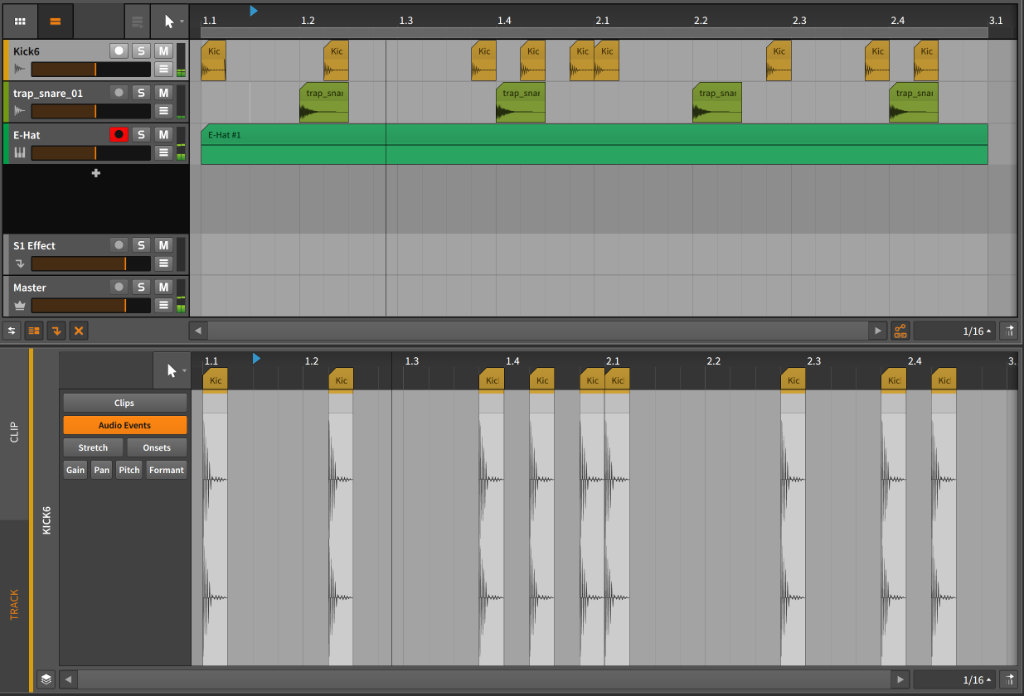Click the double-arrow swap icon below track list

click(x=12, y=331)
